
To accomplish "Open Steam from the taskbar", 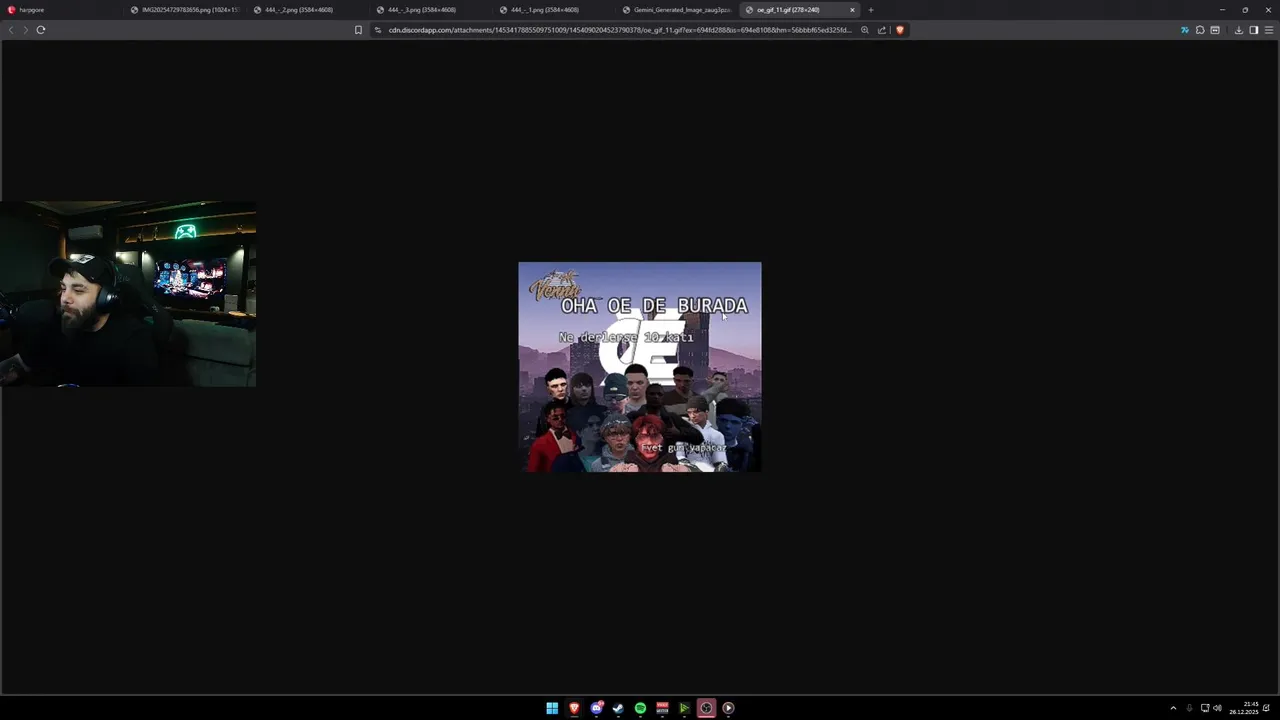I will [x=618, y=708].
